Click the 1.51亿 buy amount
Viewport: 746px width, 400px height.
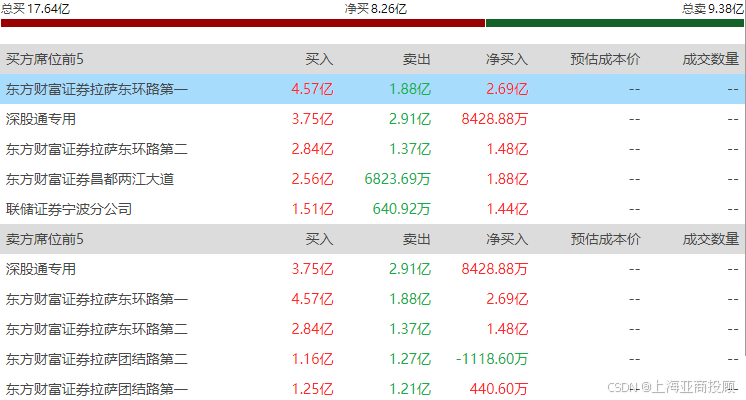312,209
